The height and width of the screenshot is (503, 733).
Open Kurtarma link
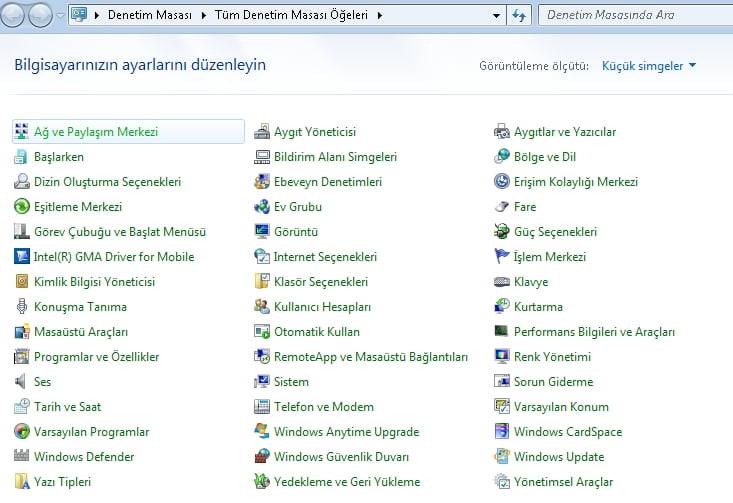(x=538, y=307)
